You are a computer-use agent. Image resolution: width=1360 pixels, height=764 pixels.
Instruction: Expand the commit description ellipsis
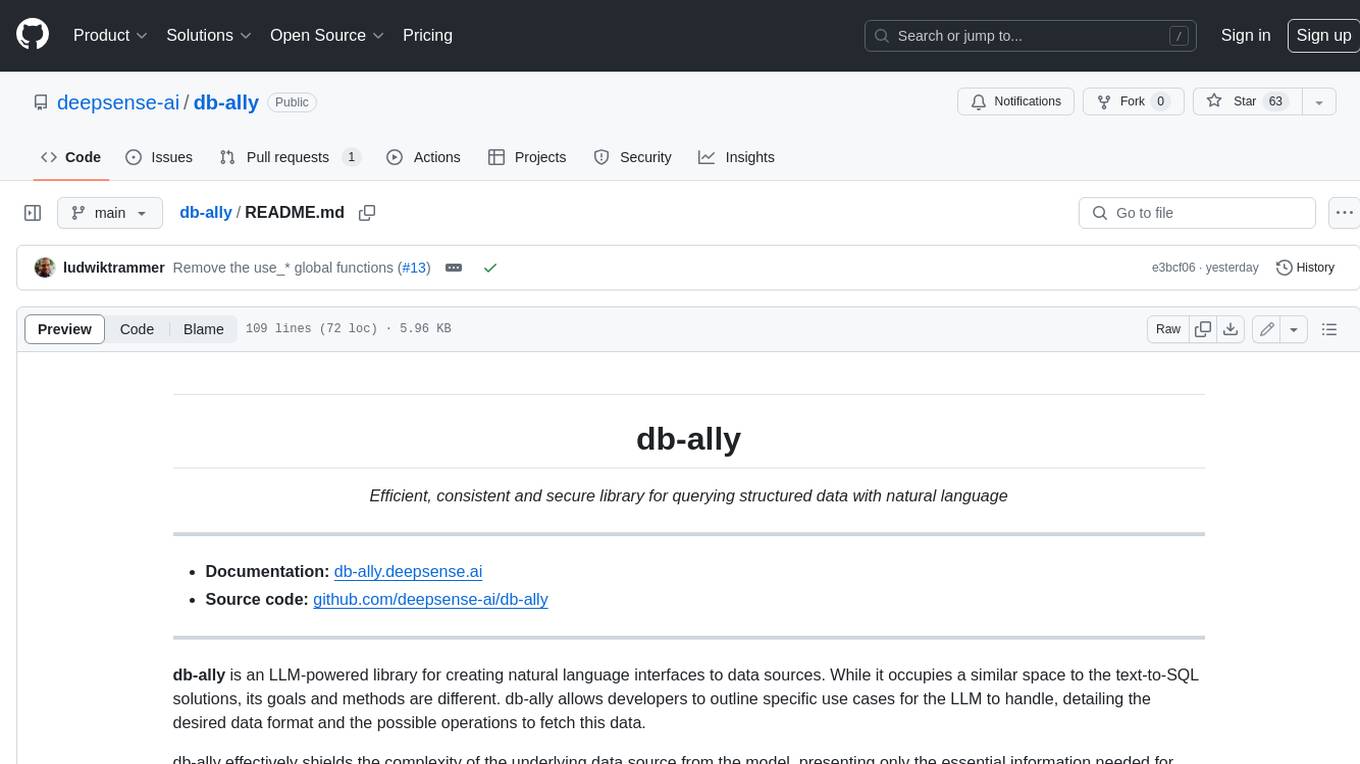[x=453, y=268]
